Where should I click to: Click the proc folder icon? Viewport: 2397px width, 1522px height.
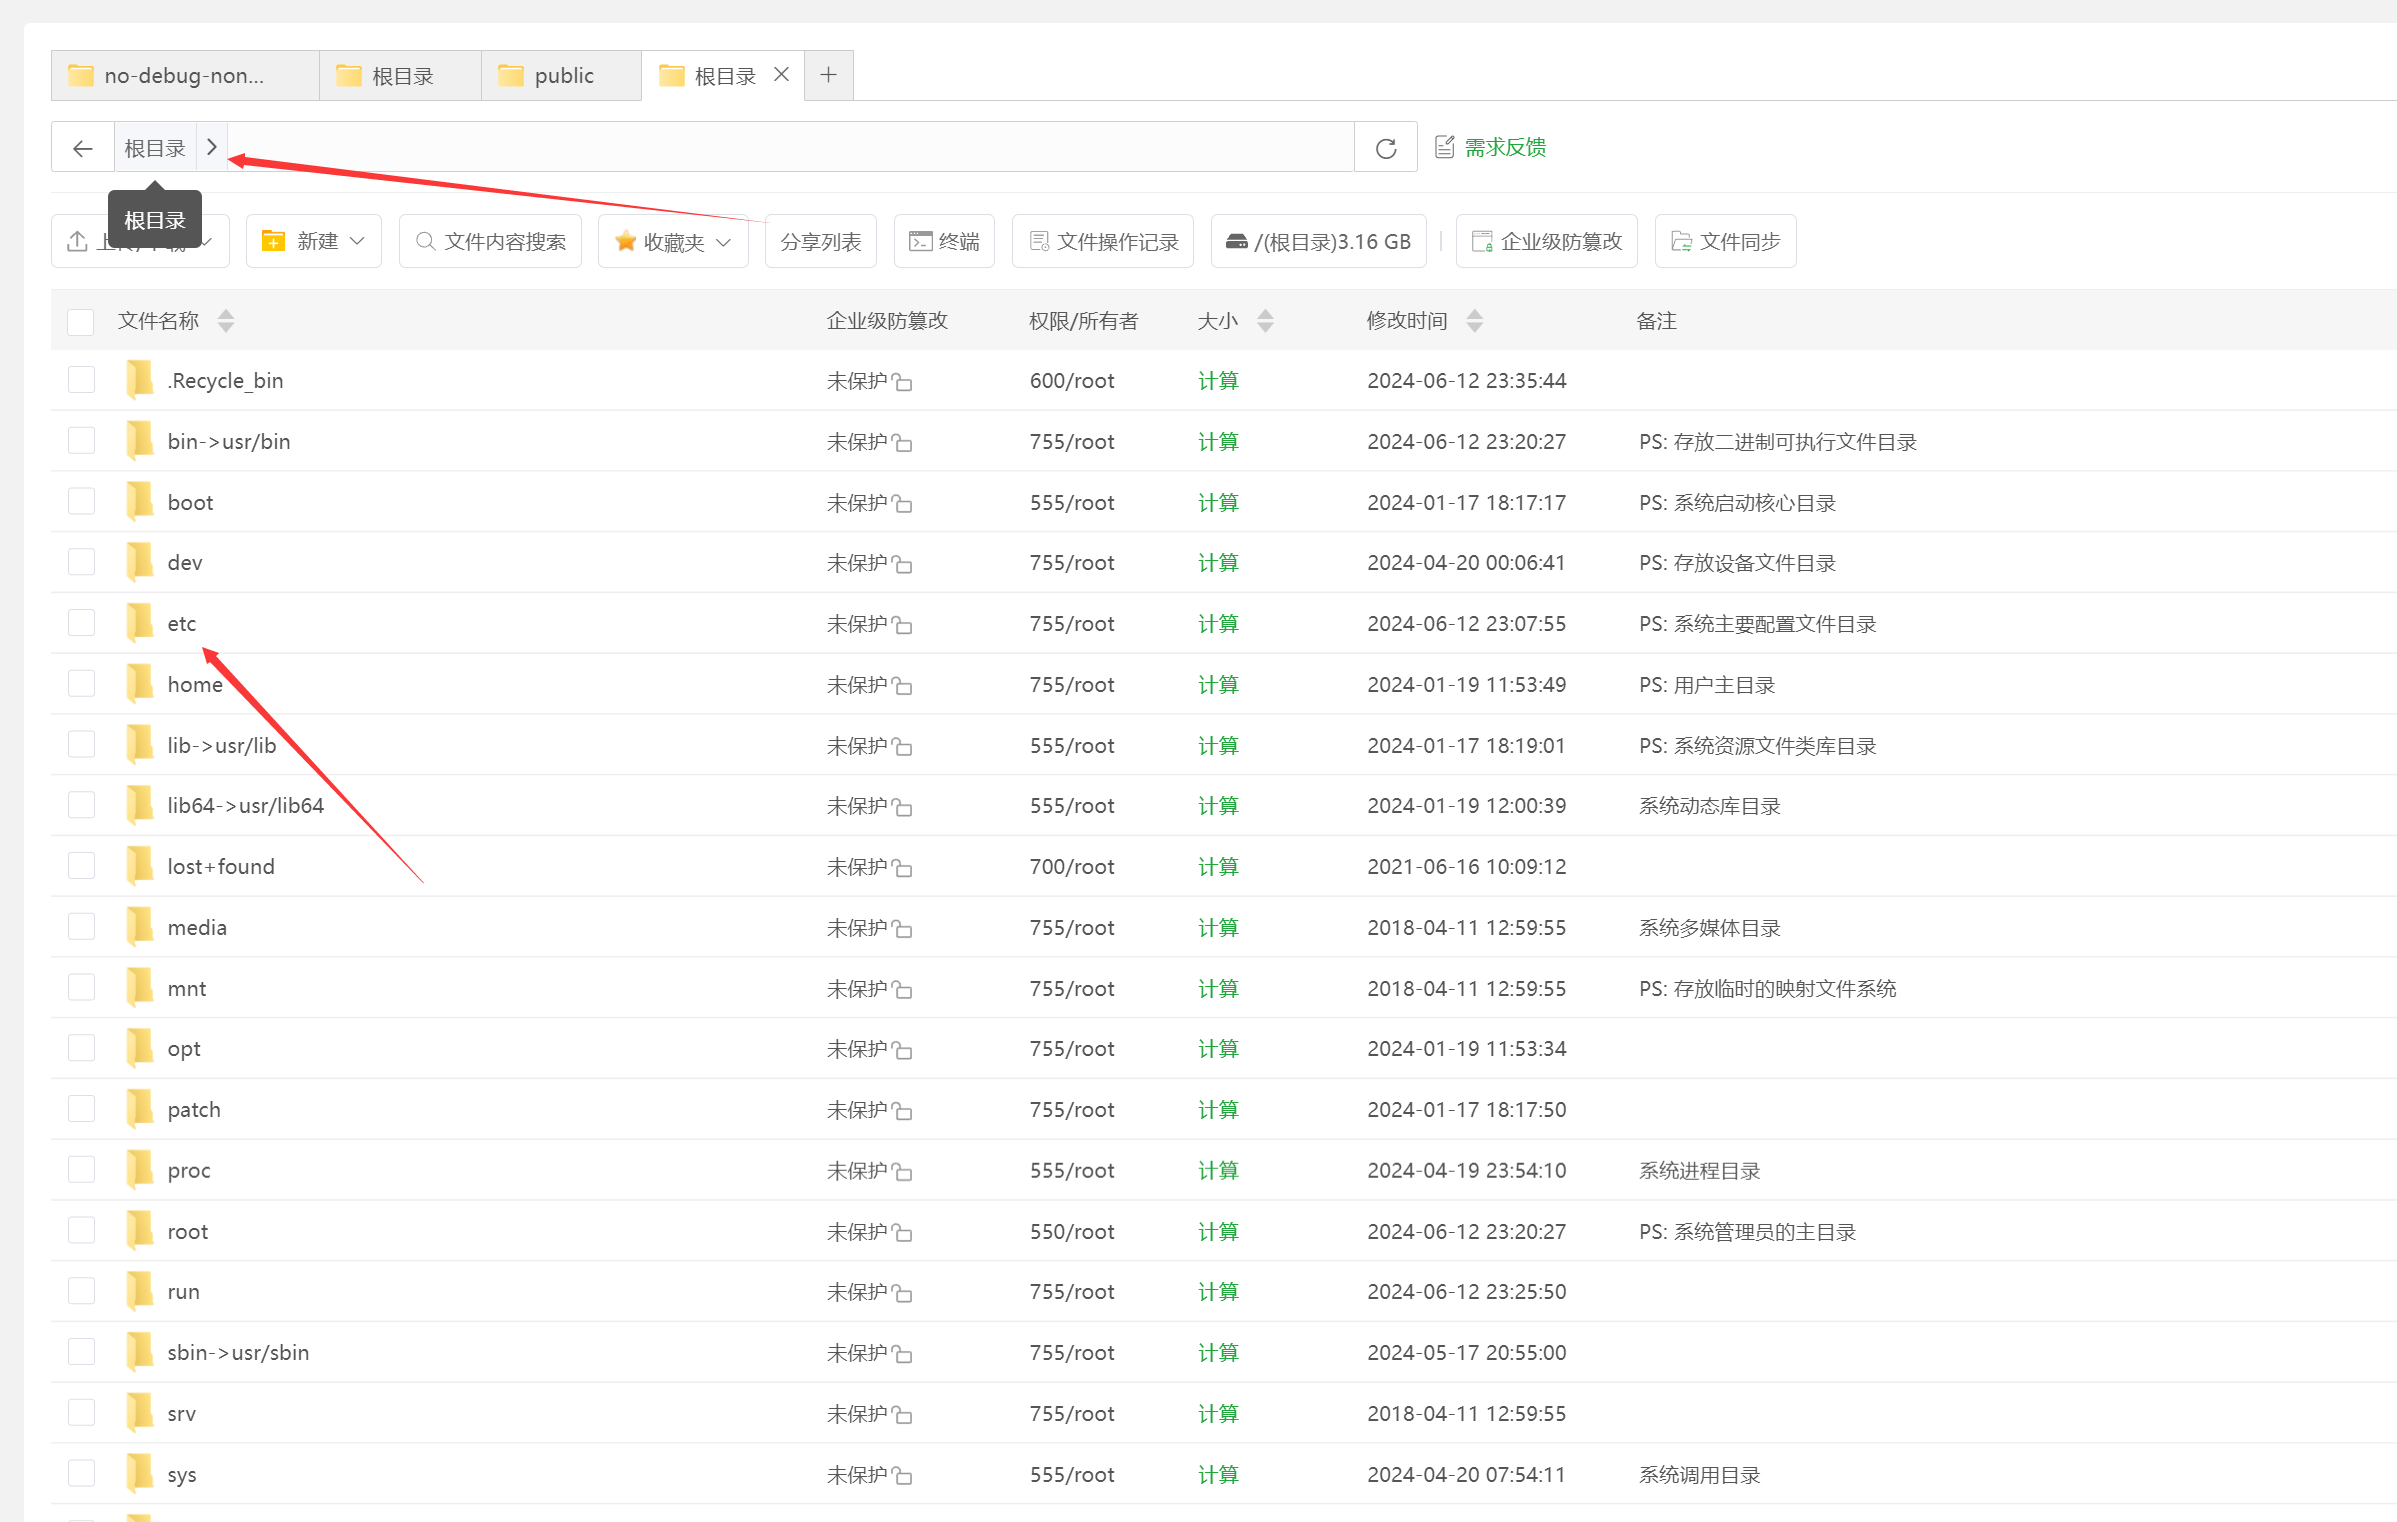click(x=140, y=1170)
